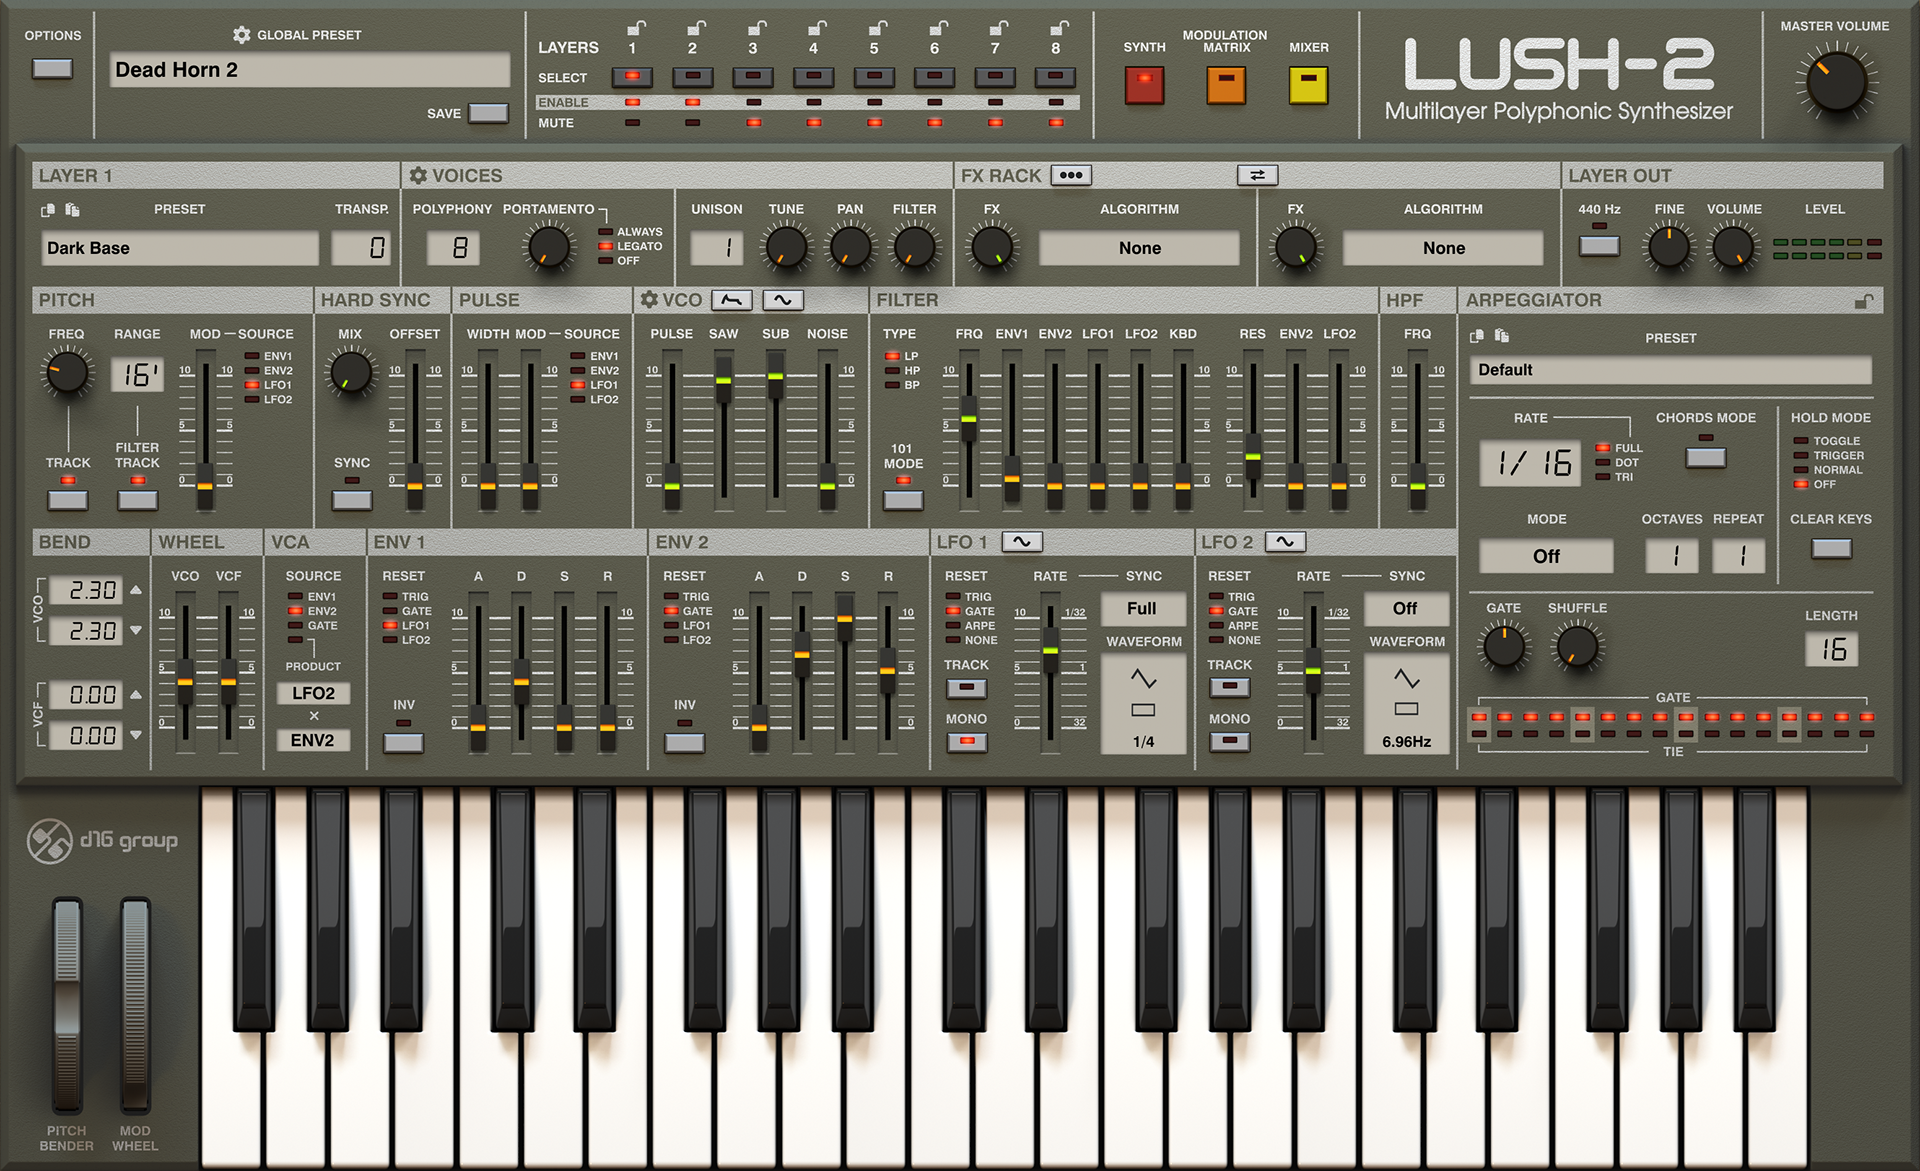This screenshot has width=1920, height=1171.
Task: Toggle the 440 Hz reference button
Action: pyautogui.click(x=1599, y=246)
